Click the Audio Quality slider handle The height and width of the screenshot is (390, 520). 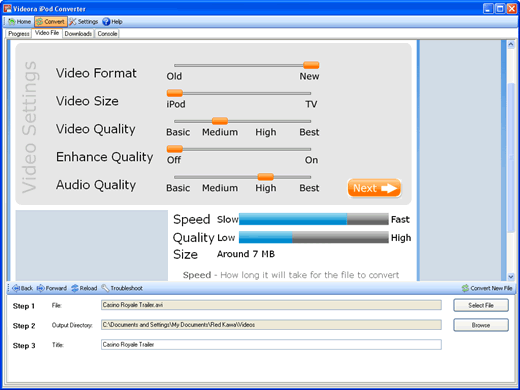266,177
